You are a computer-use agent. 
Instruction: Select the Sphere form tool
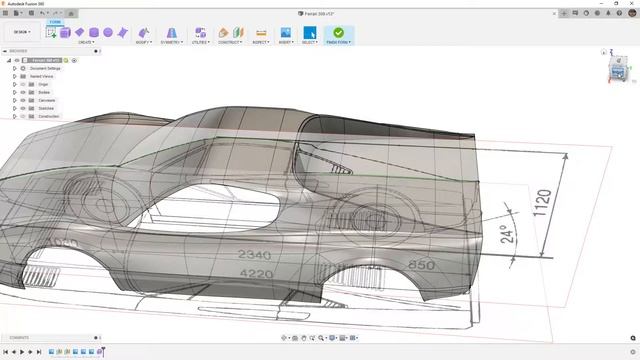point(108,32)
